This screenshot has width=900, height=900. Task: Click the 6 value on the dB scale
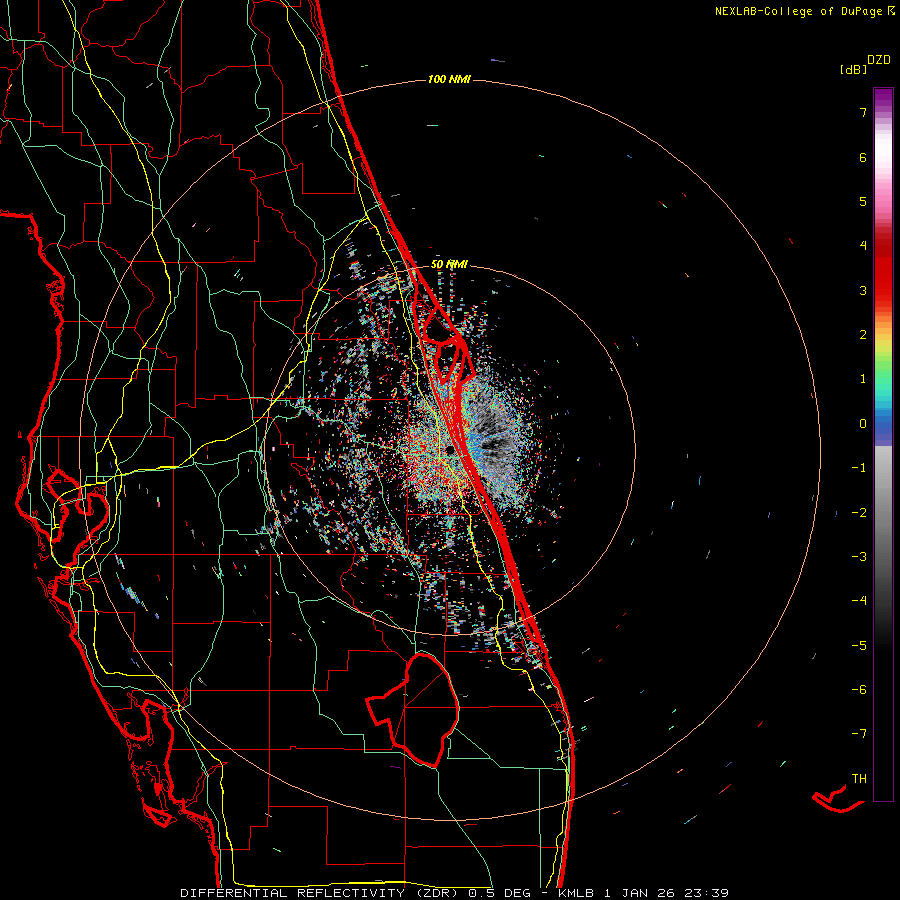pos(863,157)
